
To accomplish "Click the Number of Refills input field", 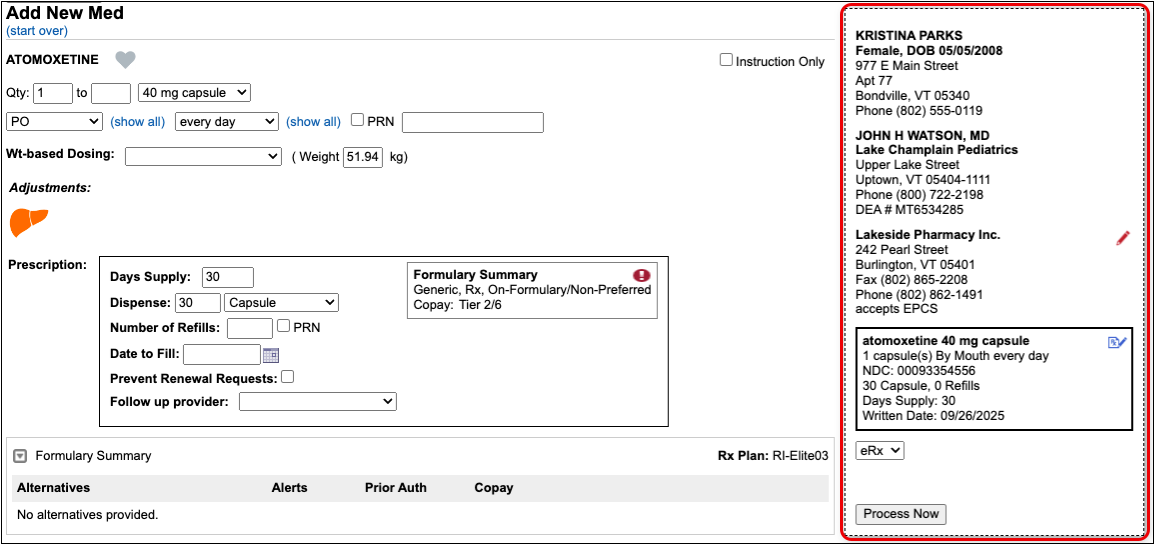I will tap(249, 328).
